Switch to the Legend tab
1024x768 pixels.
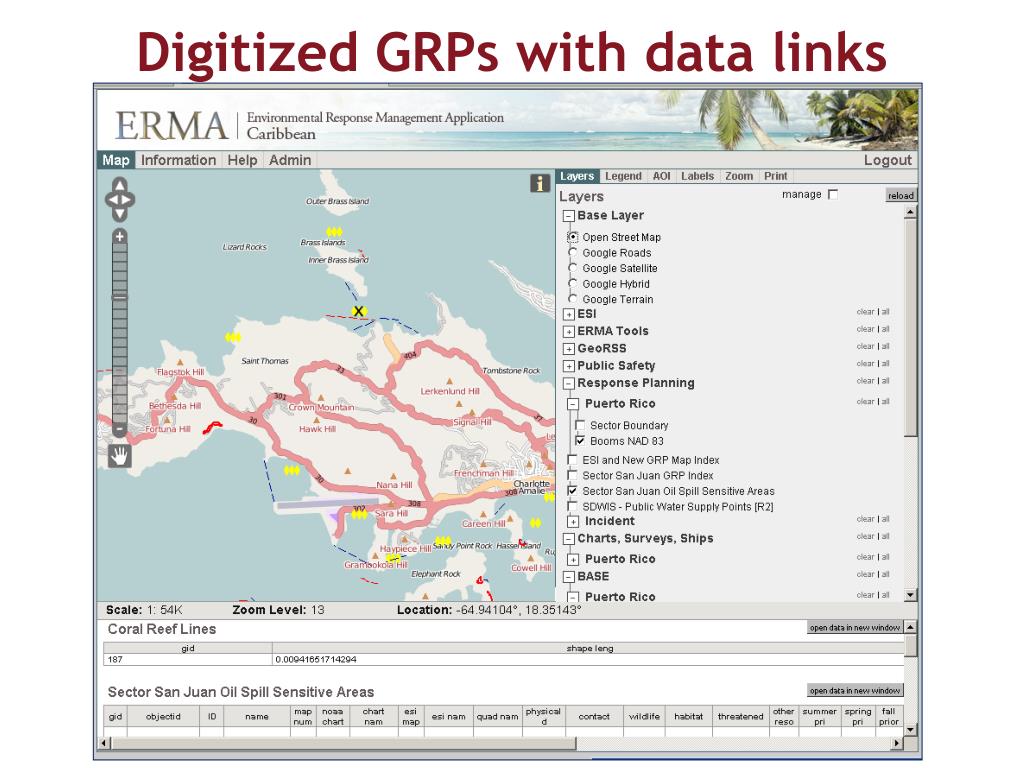pyautogui.click(x=623, y=176)
